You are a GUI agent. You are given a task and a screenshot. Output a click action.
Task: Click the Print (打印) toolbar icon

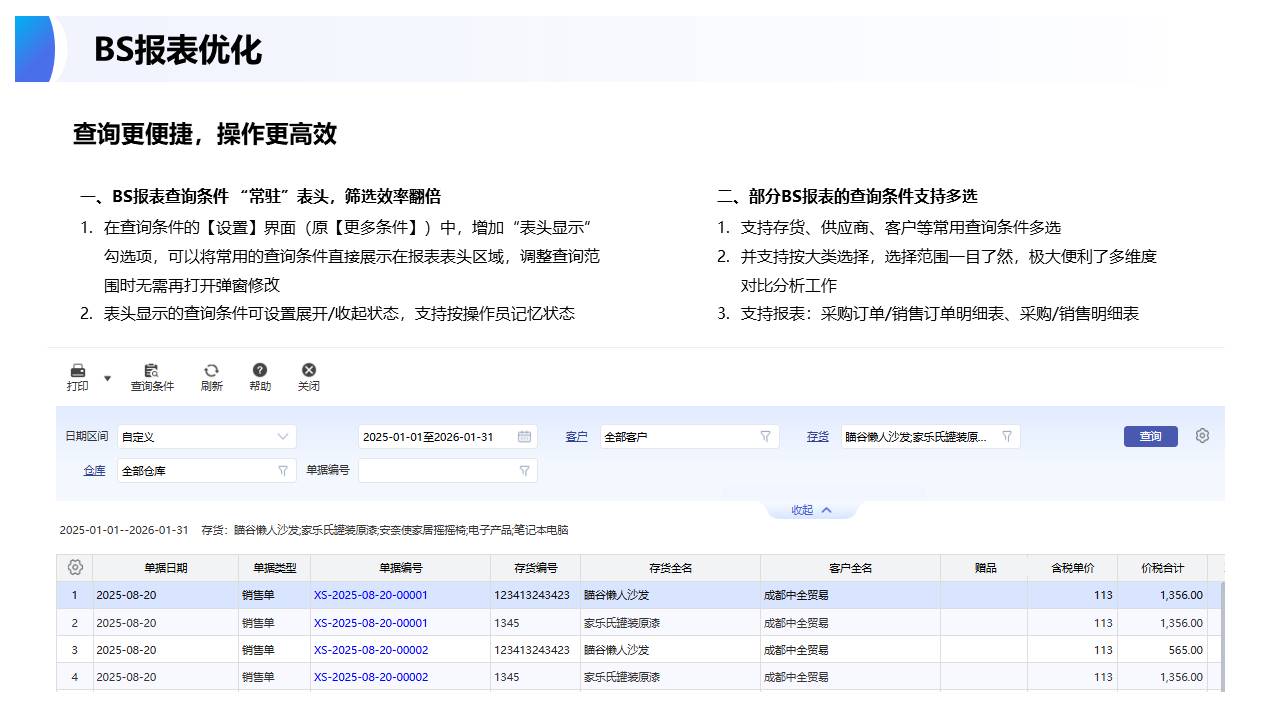coord(77,371)
